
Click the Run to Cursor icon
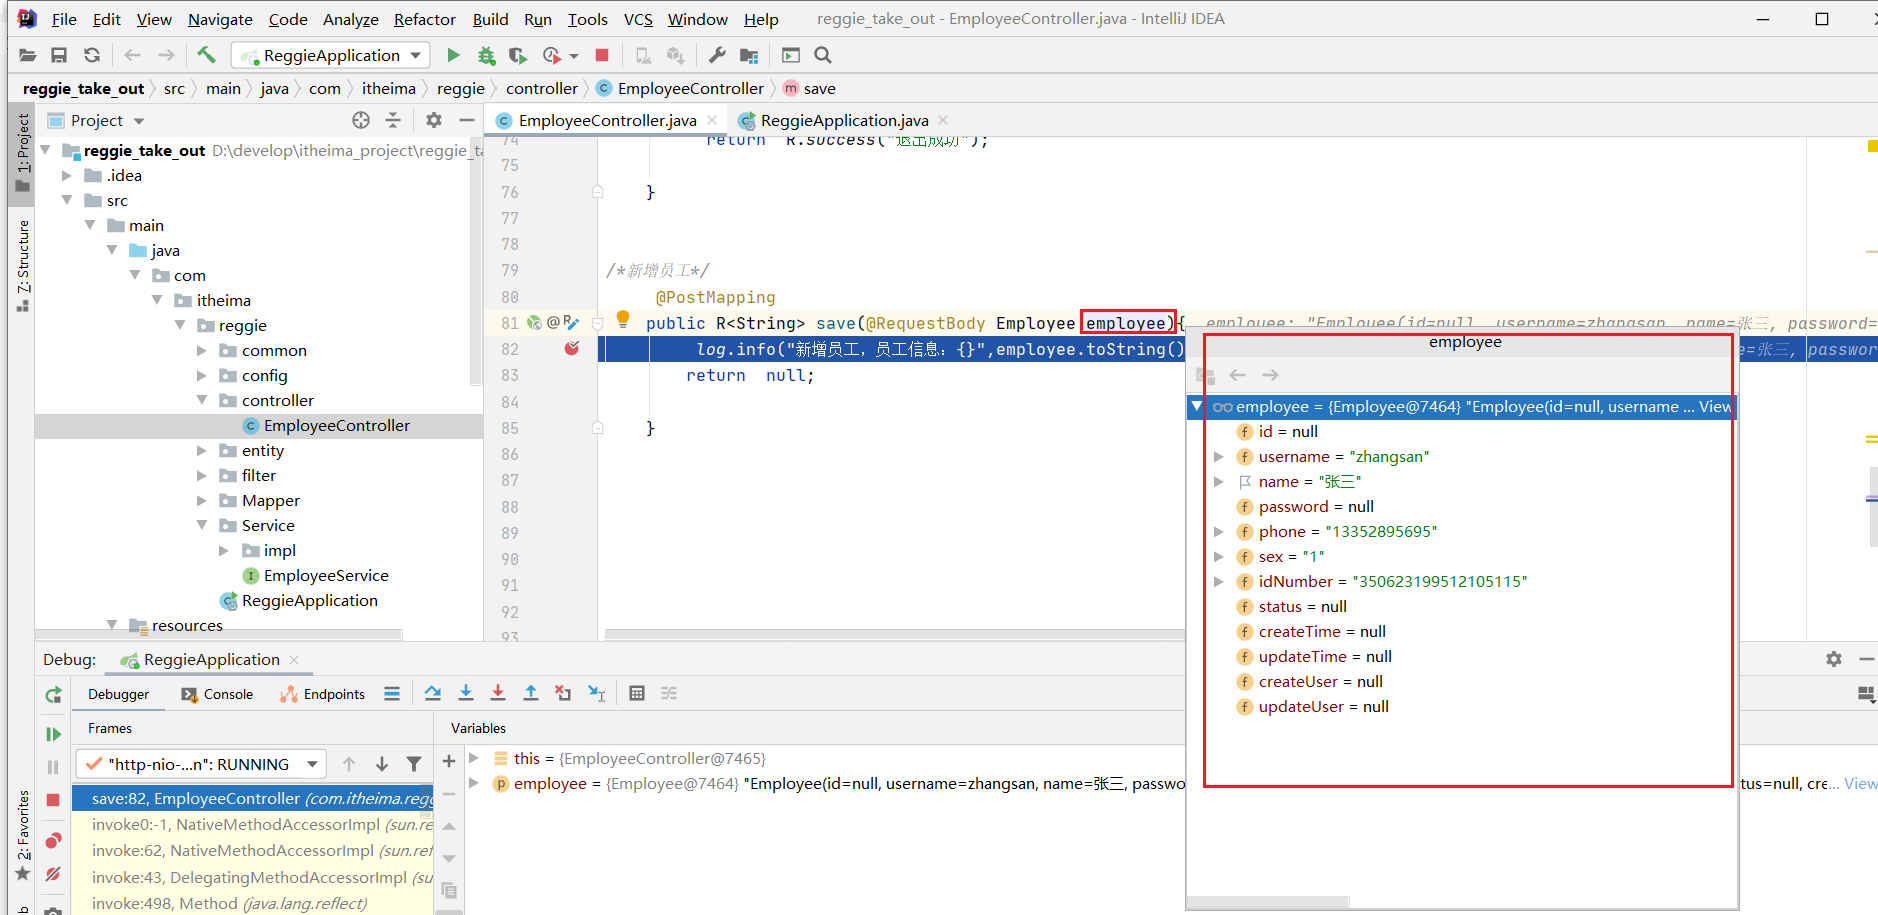(597, 693)
